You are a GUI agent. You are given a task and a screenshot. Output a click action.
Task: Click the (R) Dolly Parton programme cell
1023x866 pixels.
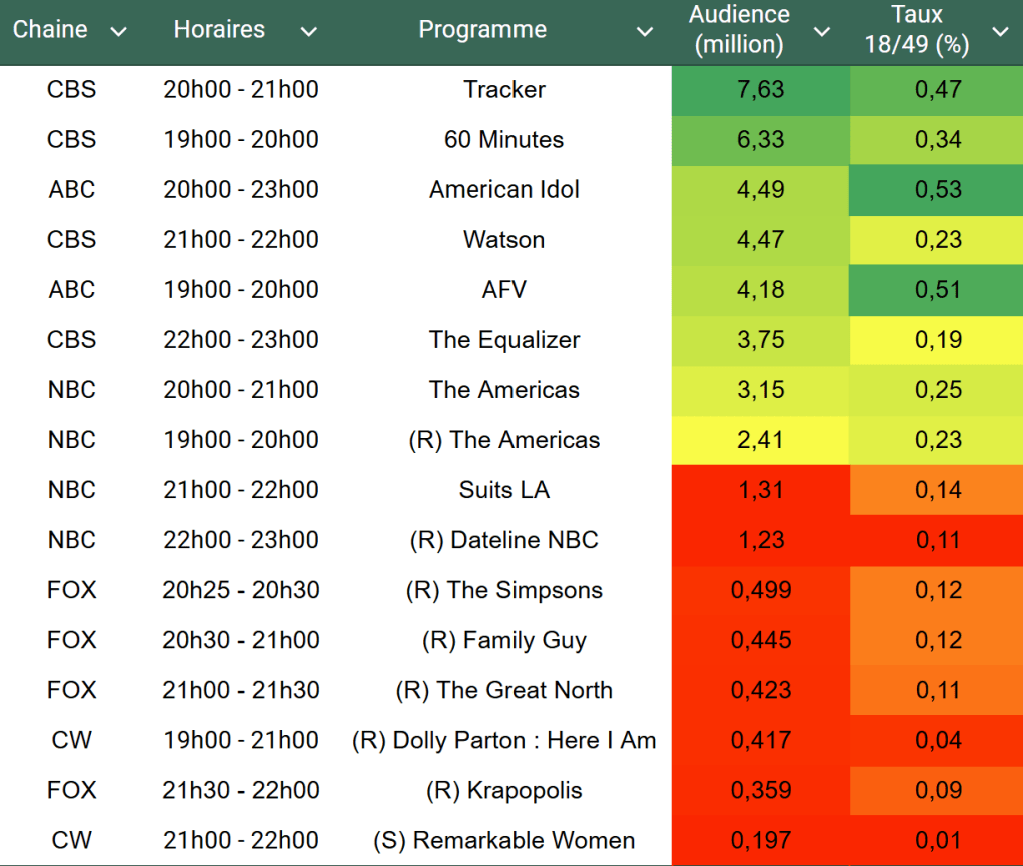tap(504, 740)
